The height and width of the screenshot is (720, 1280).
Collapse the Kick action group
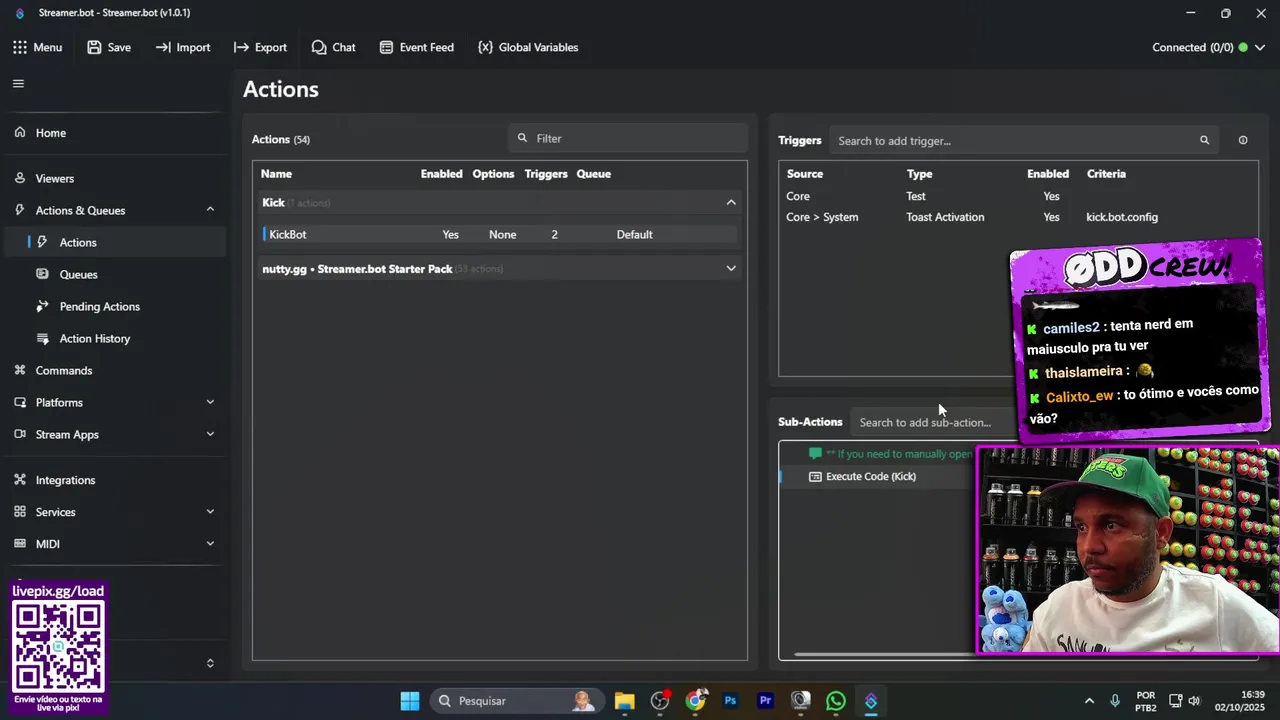coord(731,202)
